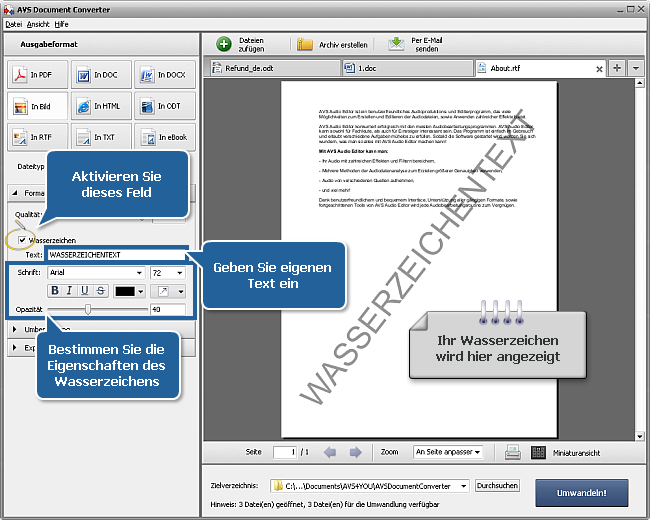Toggle bold watermark font
The height and width of the screenshot is (520, 650).
(55, 291)
